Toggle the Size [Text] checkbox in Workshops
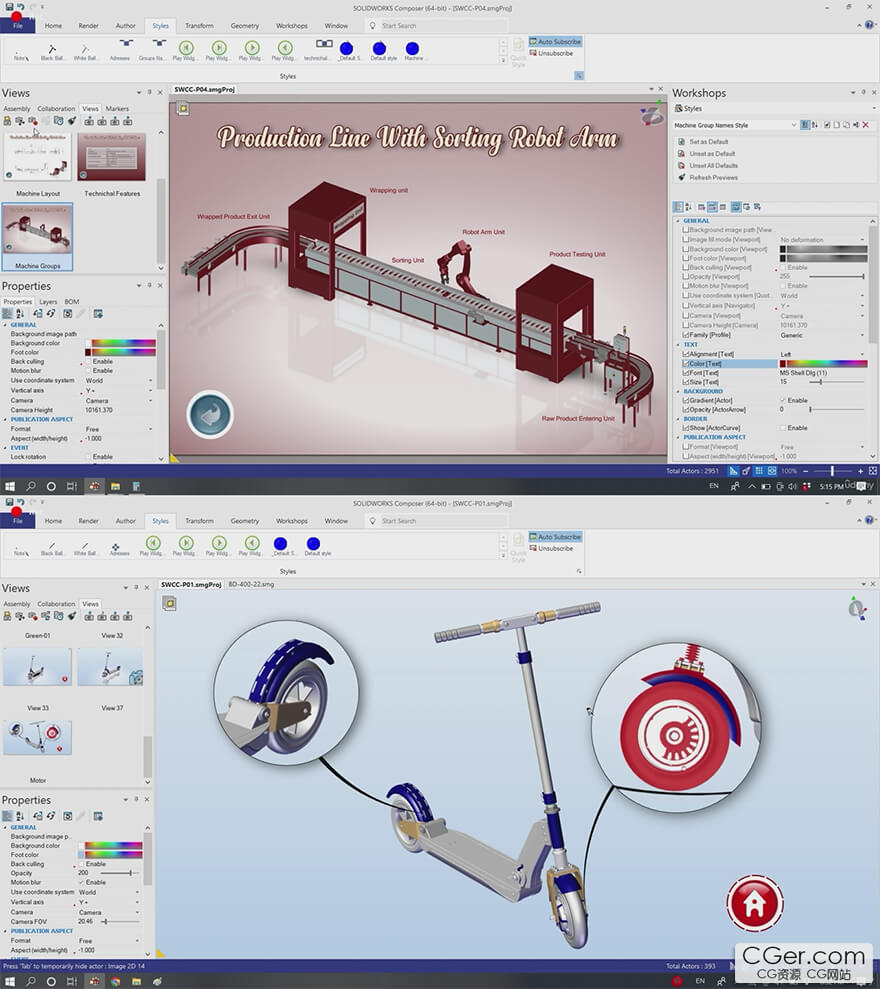Screen dimensions: 880x989 tap(685, 382)
